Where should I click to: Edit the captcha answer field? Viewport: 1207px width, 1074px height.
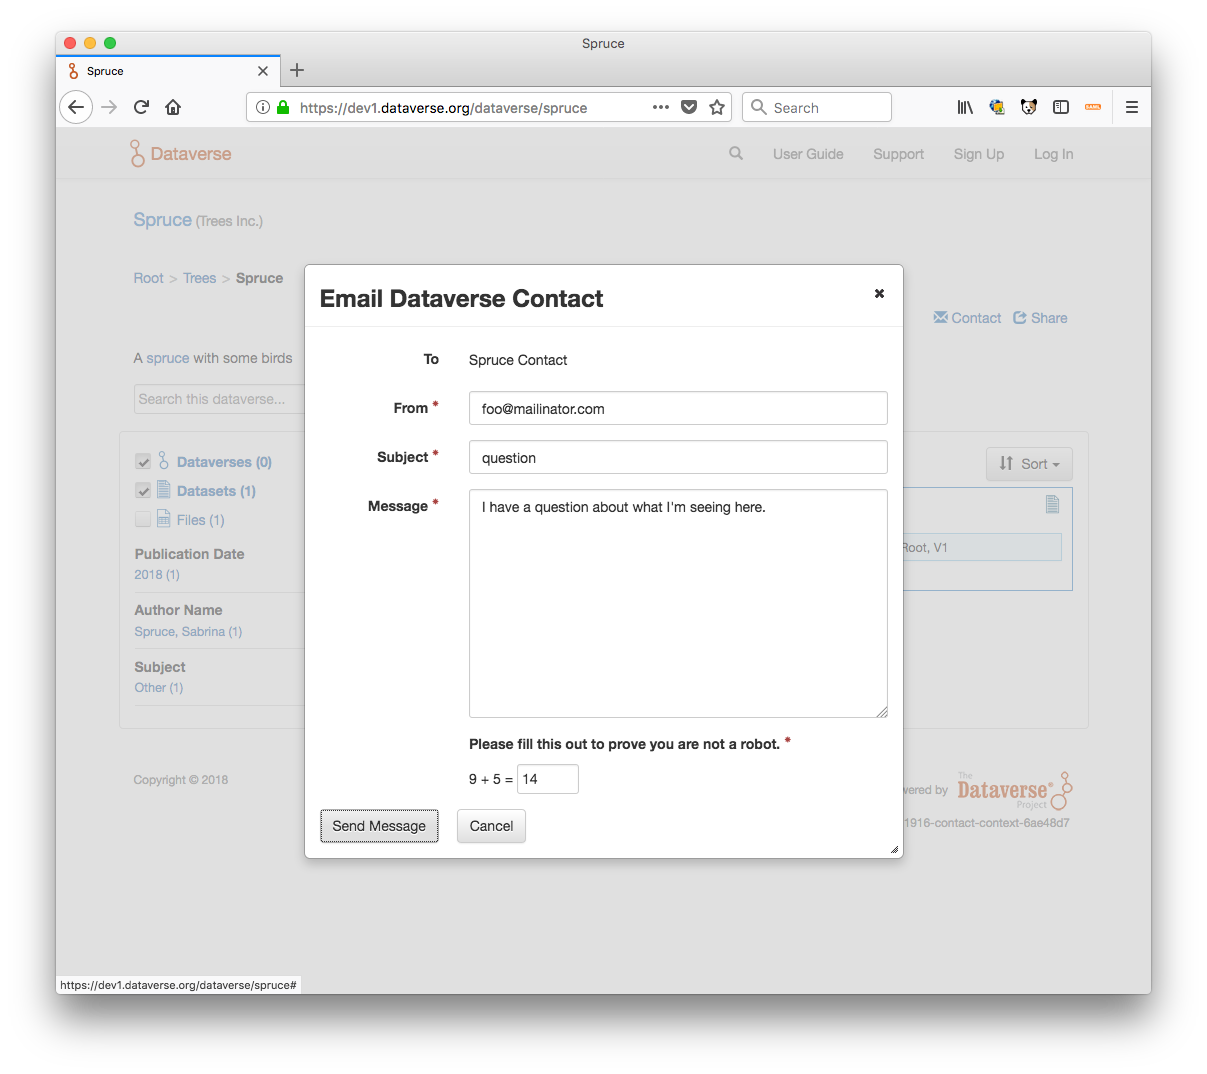(x=548, y=779)
